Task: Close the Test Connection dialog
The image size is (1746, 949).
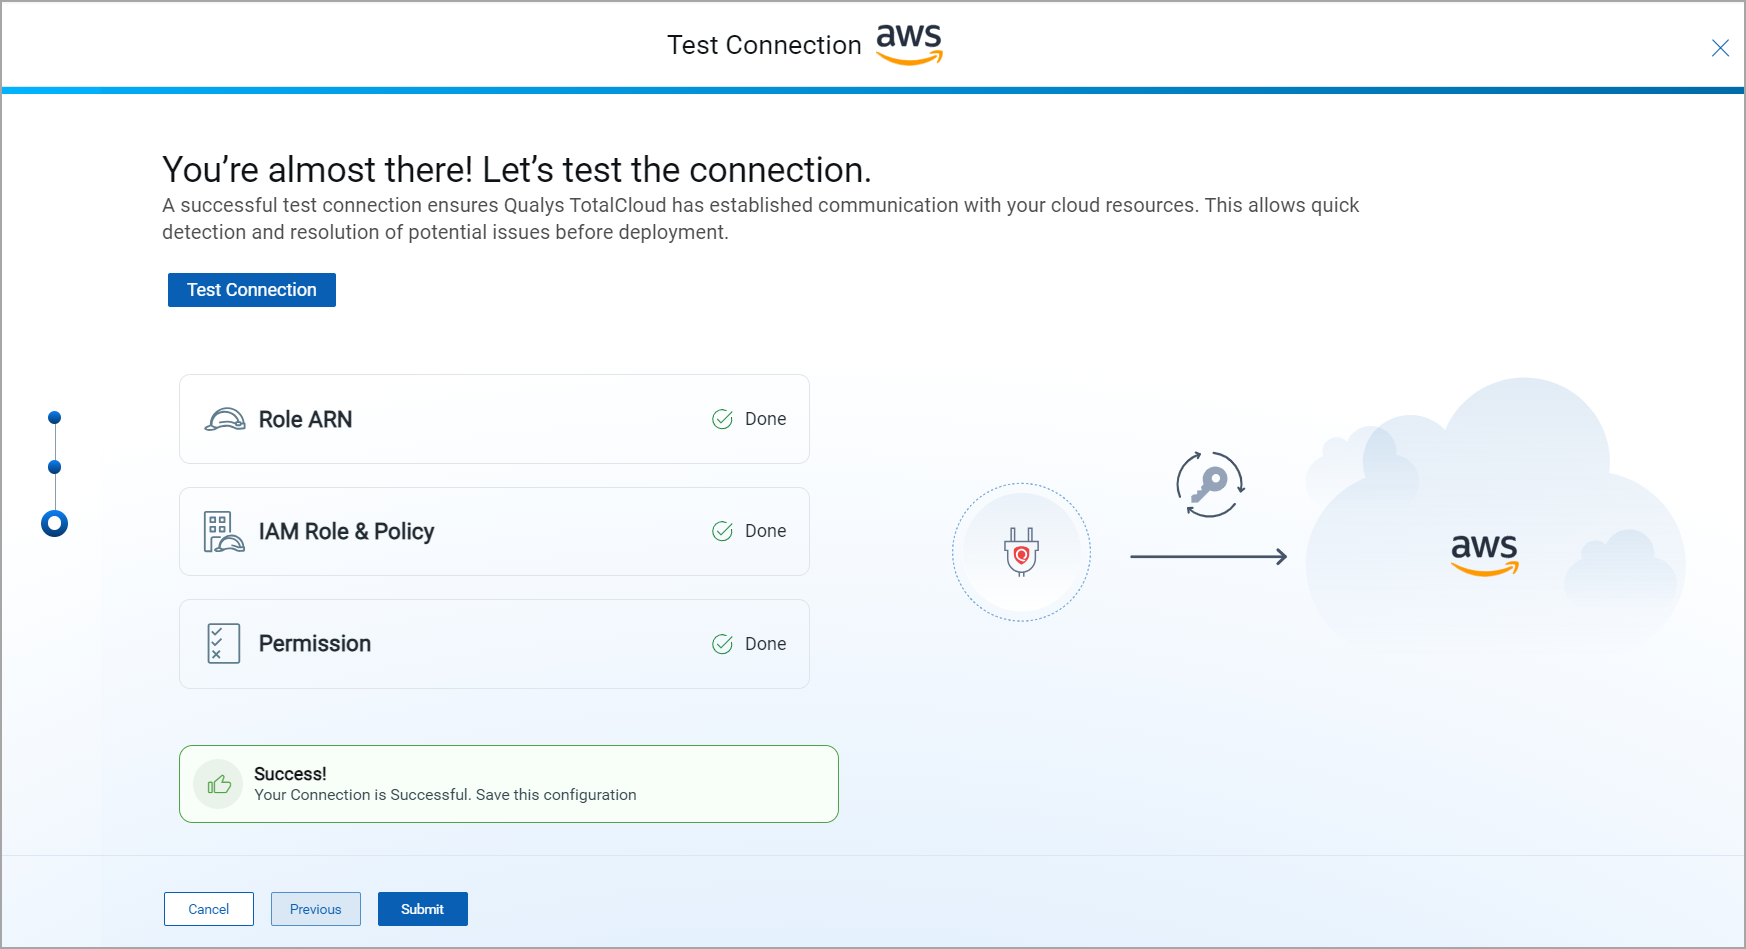Action: click(x=1720, y=48)
